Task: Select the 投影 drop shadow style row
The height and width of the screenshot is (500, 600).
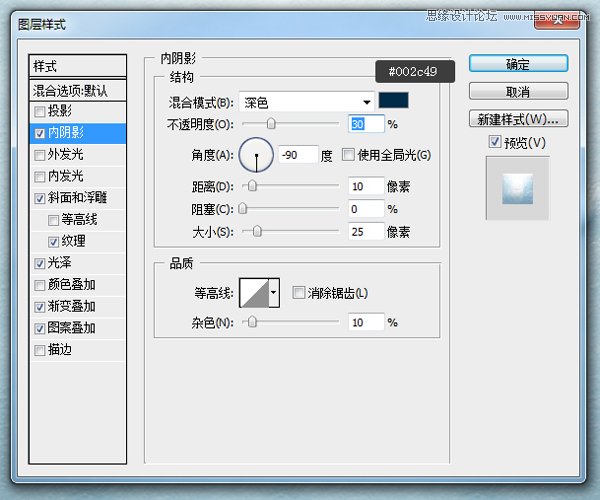Action: click(78, 112)
